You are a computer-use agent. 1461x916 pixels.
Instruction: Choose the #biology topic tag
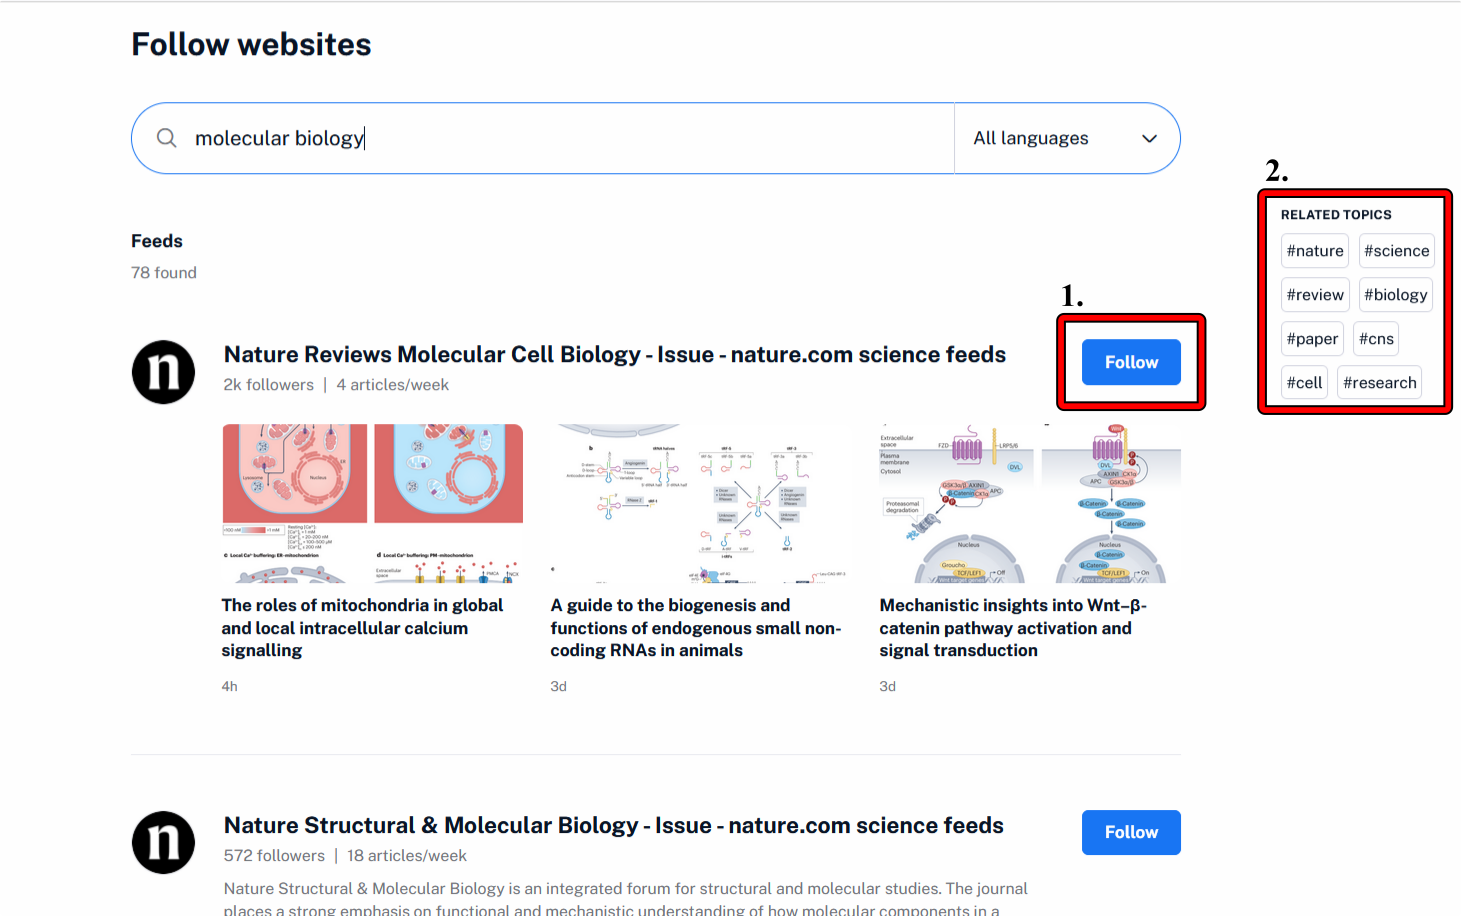(x=1395, y=295)
